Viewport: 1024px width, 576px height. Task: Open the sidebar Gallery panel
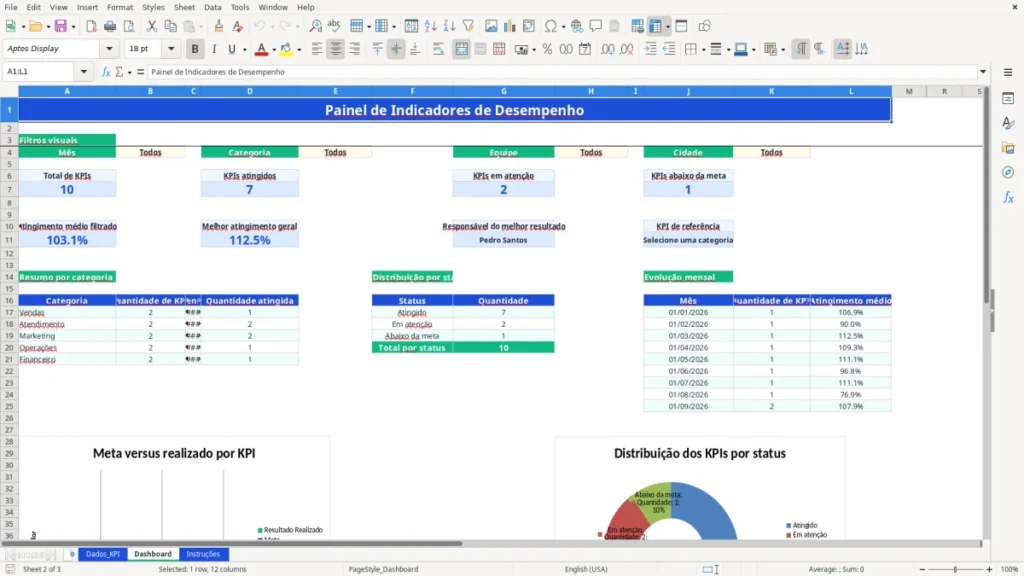(x=1008, y=148)
